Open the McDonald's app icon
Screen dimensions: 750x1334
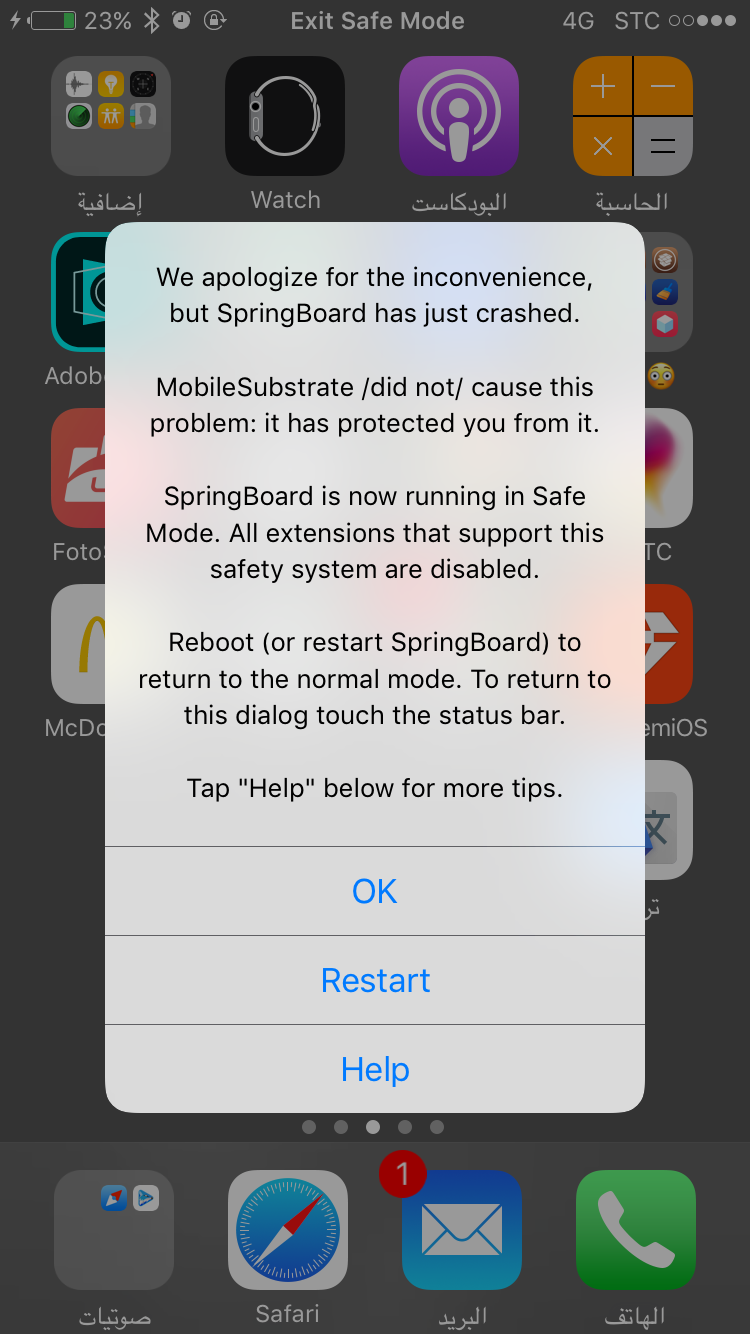tap(79, 644)
